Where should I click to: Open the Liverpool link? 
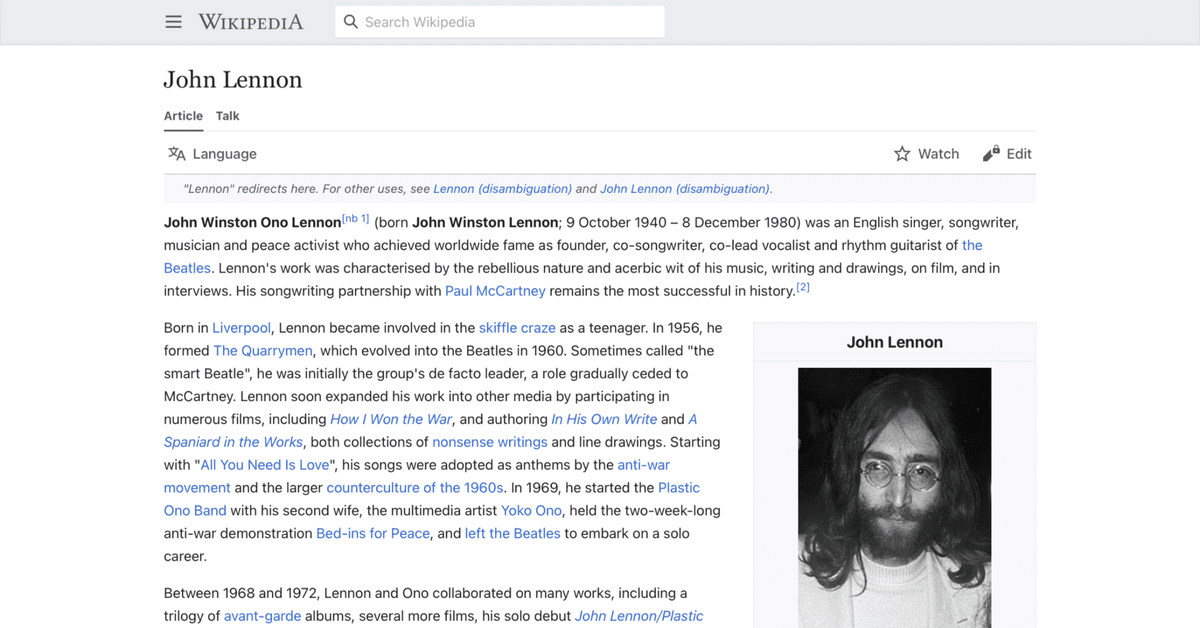[241, 328]
